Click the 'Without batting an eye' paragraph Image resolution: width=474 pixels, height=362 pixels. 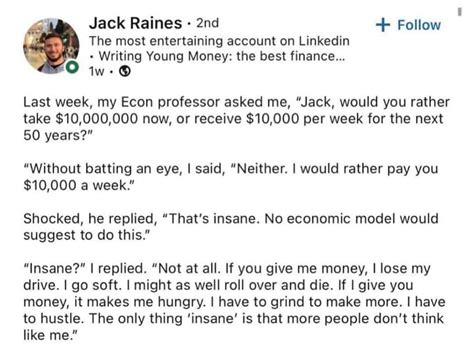[230, 177]
